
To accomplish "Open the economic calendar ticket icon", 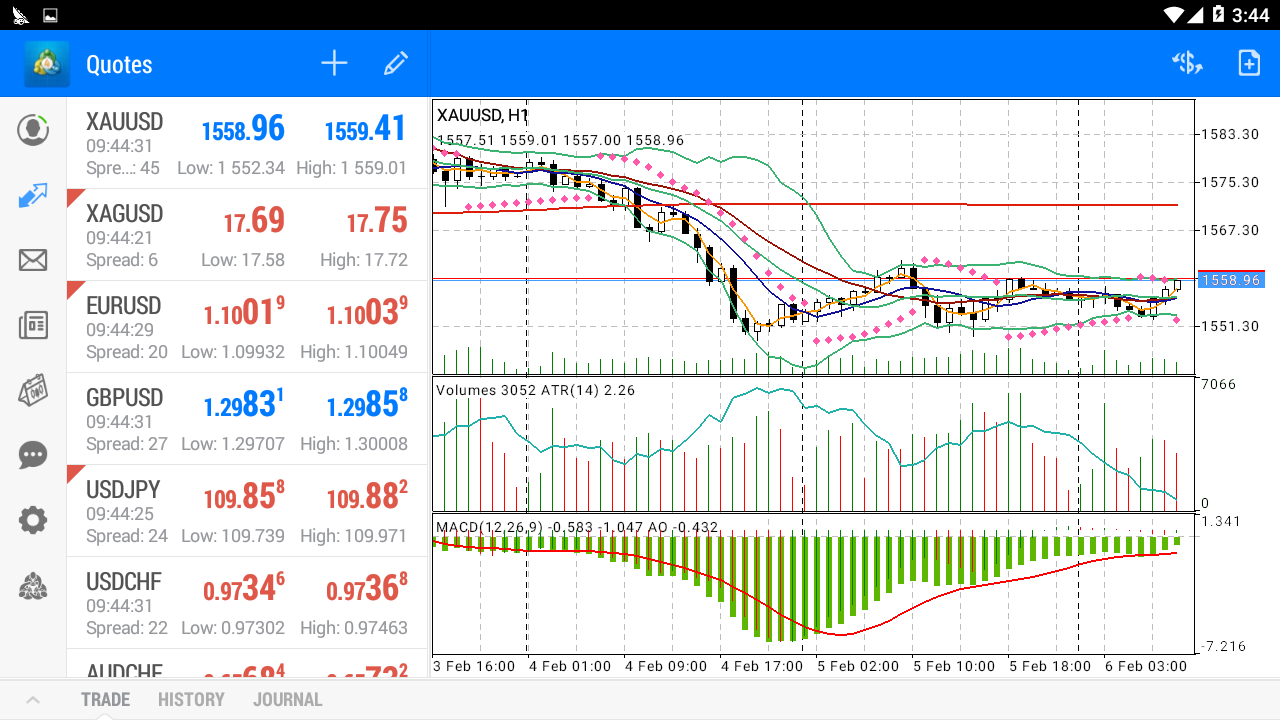I will pos(33,391).
